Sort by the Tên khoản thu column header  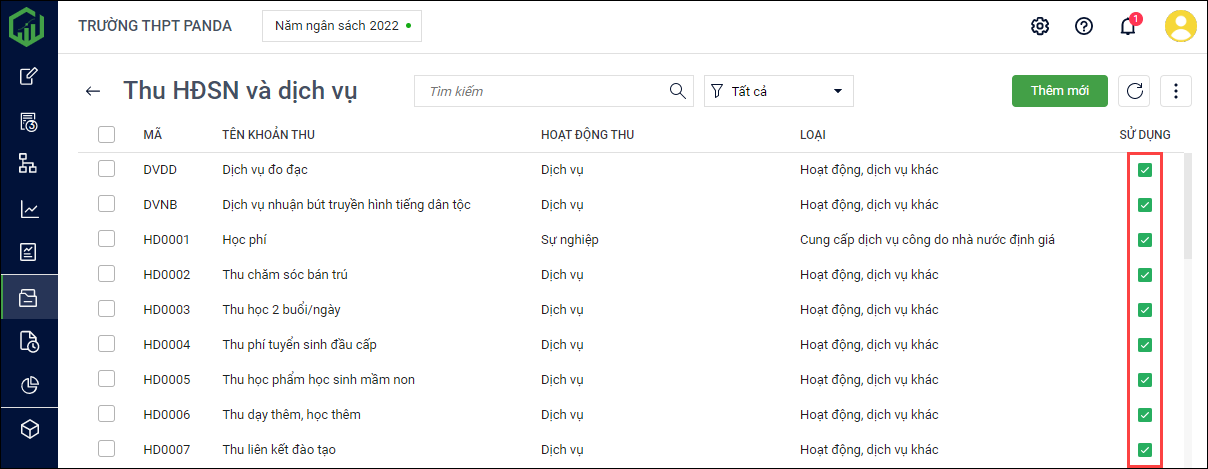point(269,135)
